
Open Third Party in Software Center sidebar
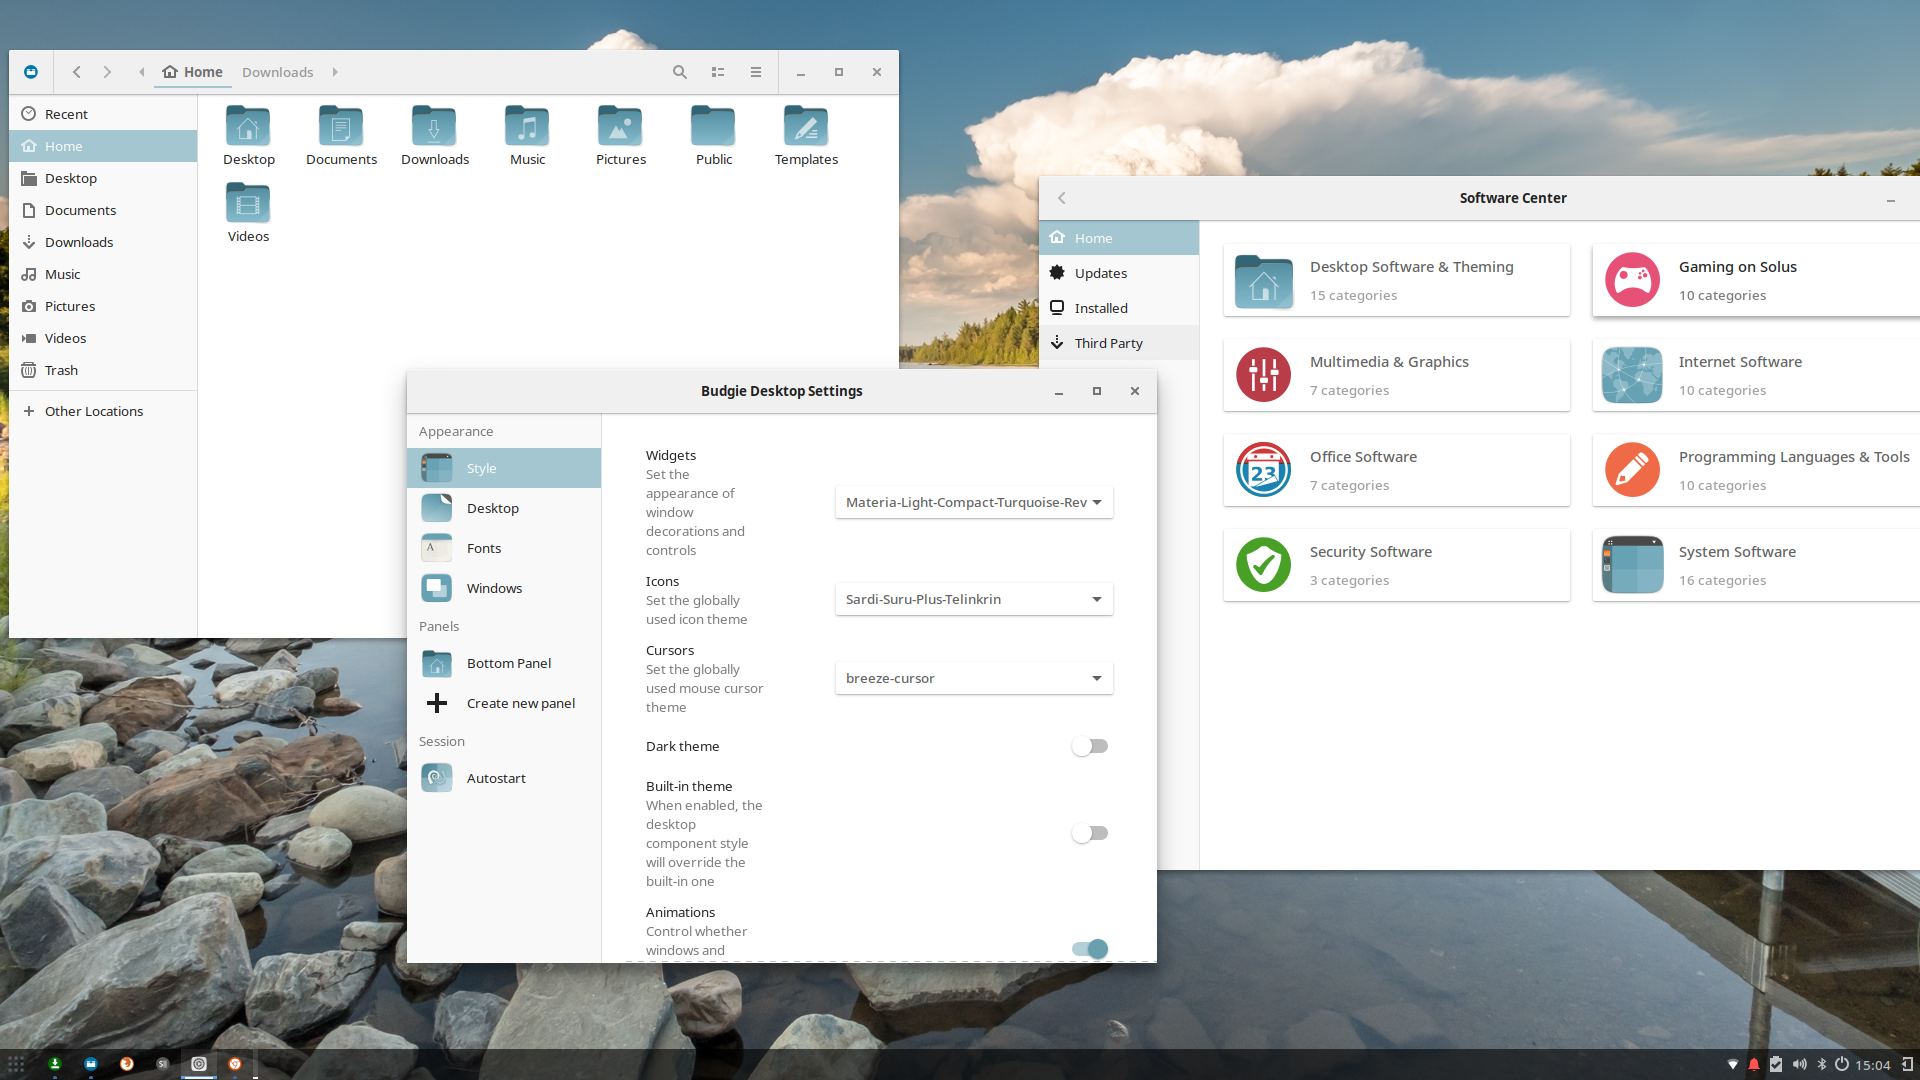(x=1119, y=343)
